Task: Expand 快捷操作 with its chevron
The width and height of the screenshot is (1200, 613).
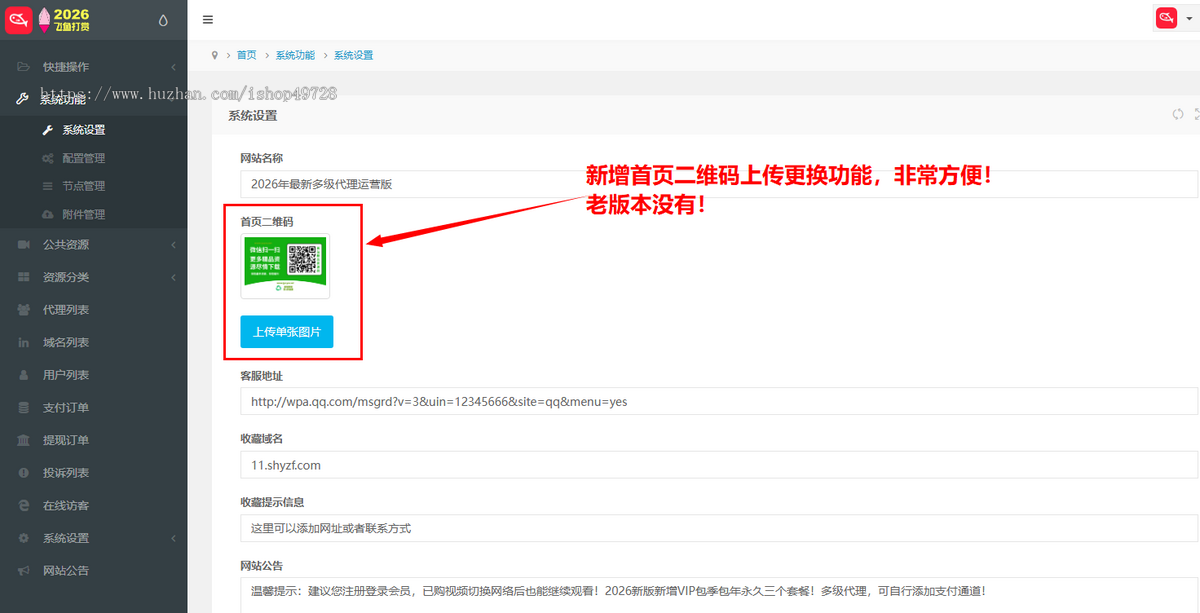Action: 173,67
